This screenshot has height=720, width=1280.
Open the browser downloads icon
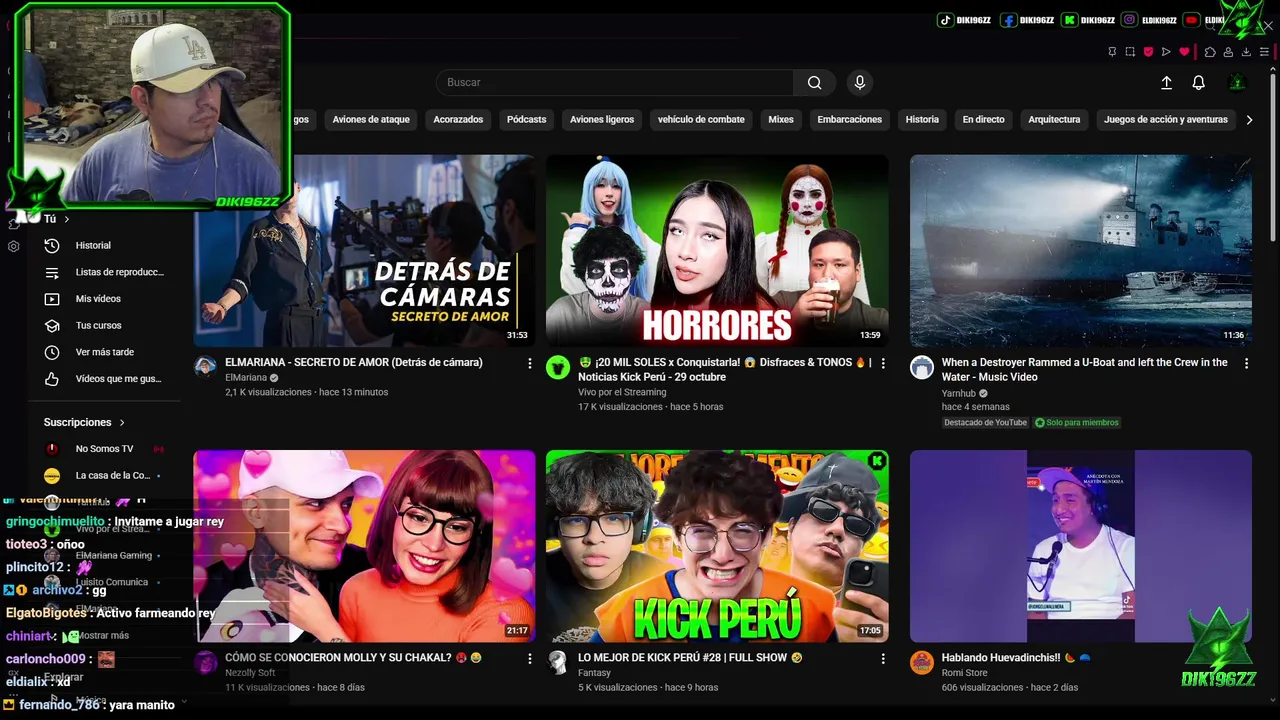[x=1246, y=52]
